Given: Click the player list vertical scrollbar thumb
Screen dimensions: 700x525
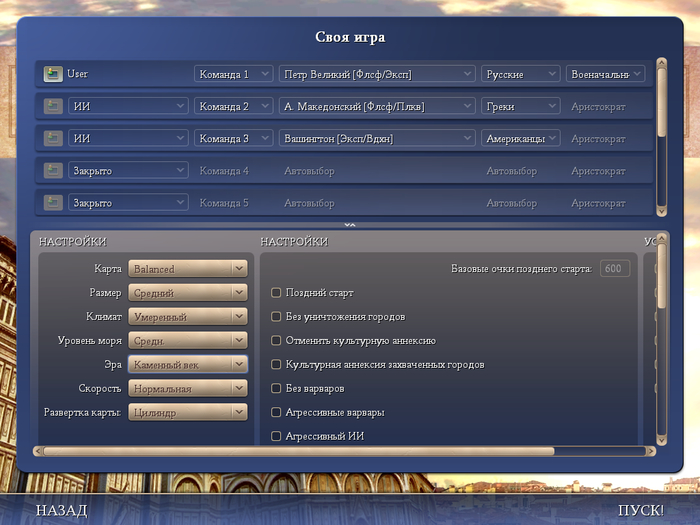Looking at the screenshot, I should tap(662, 102).
